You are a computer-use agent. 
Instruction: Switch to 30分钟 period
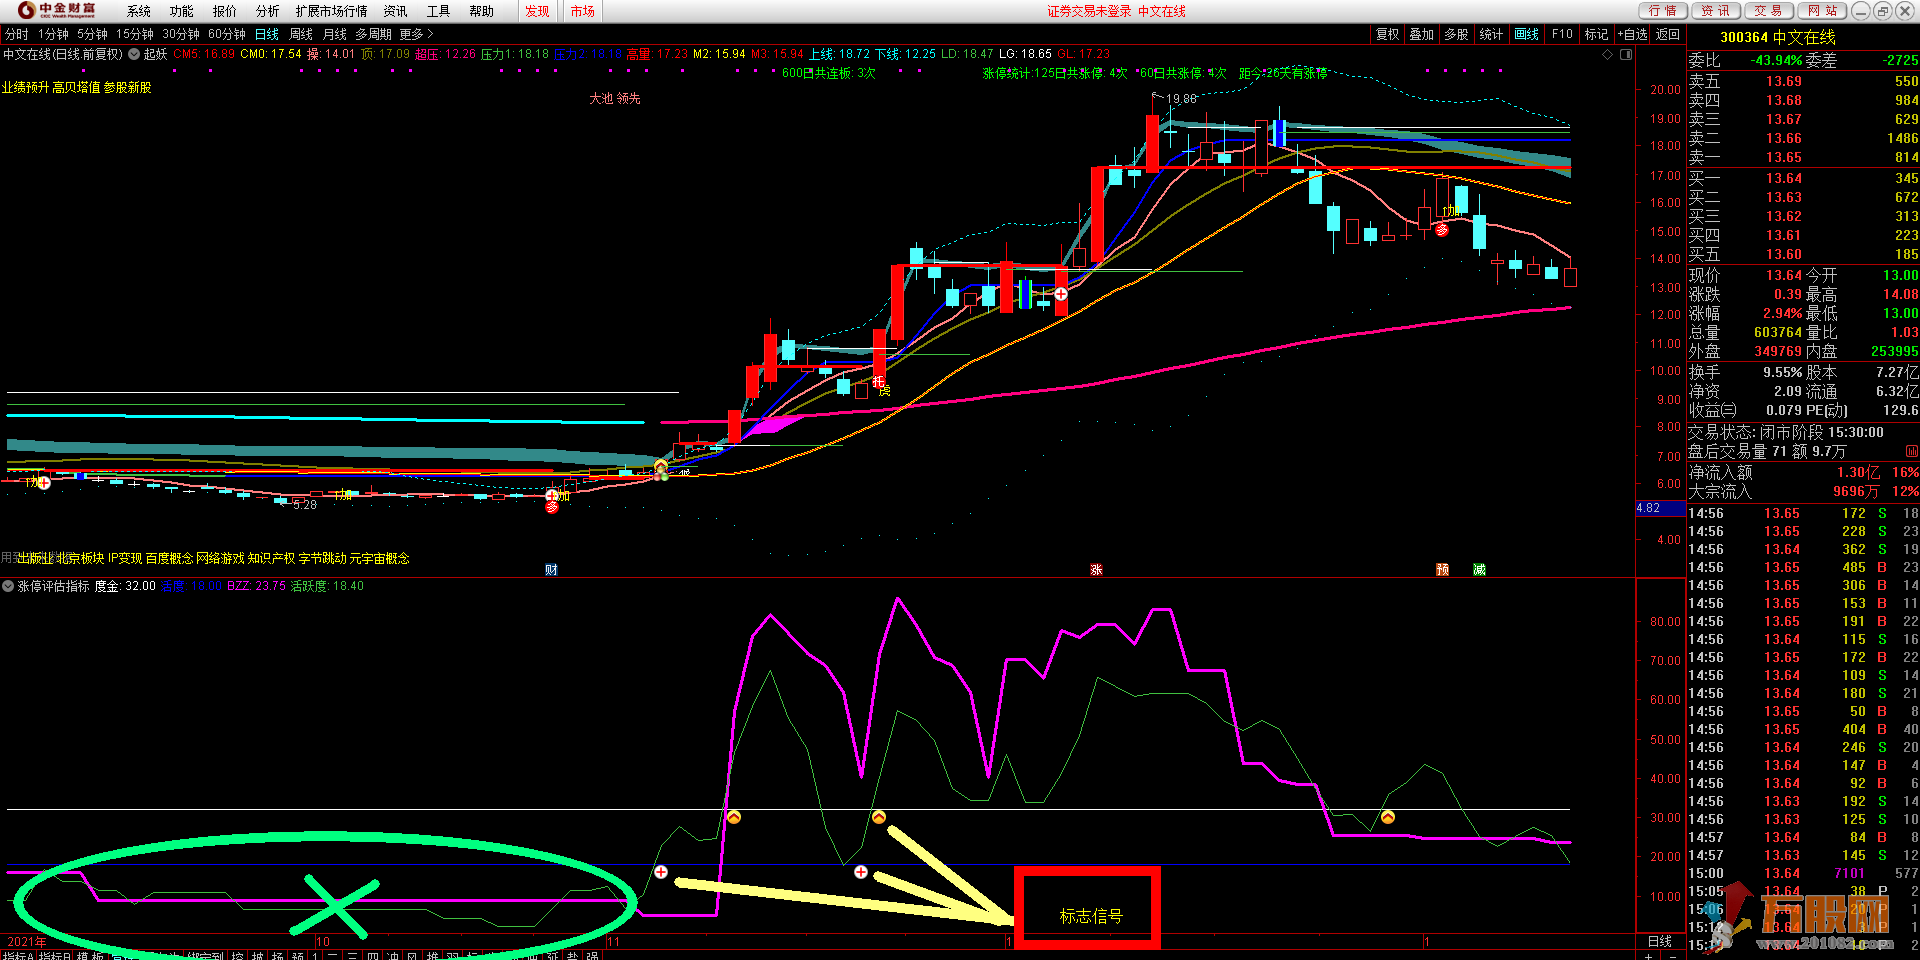(181, 34)
